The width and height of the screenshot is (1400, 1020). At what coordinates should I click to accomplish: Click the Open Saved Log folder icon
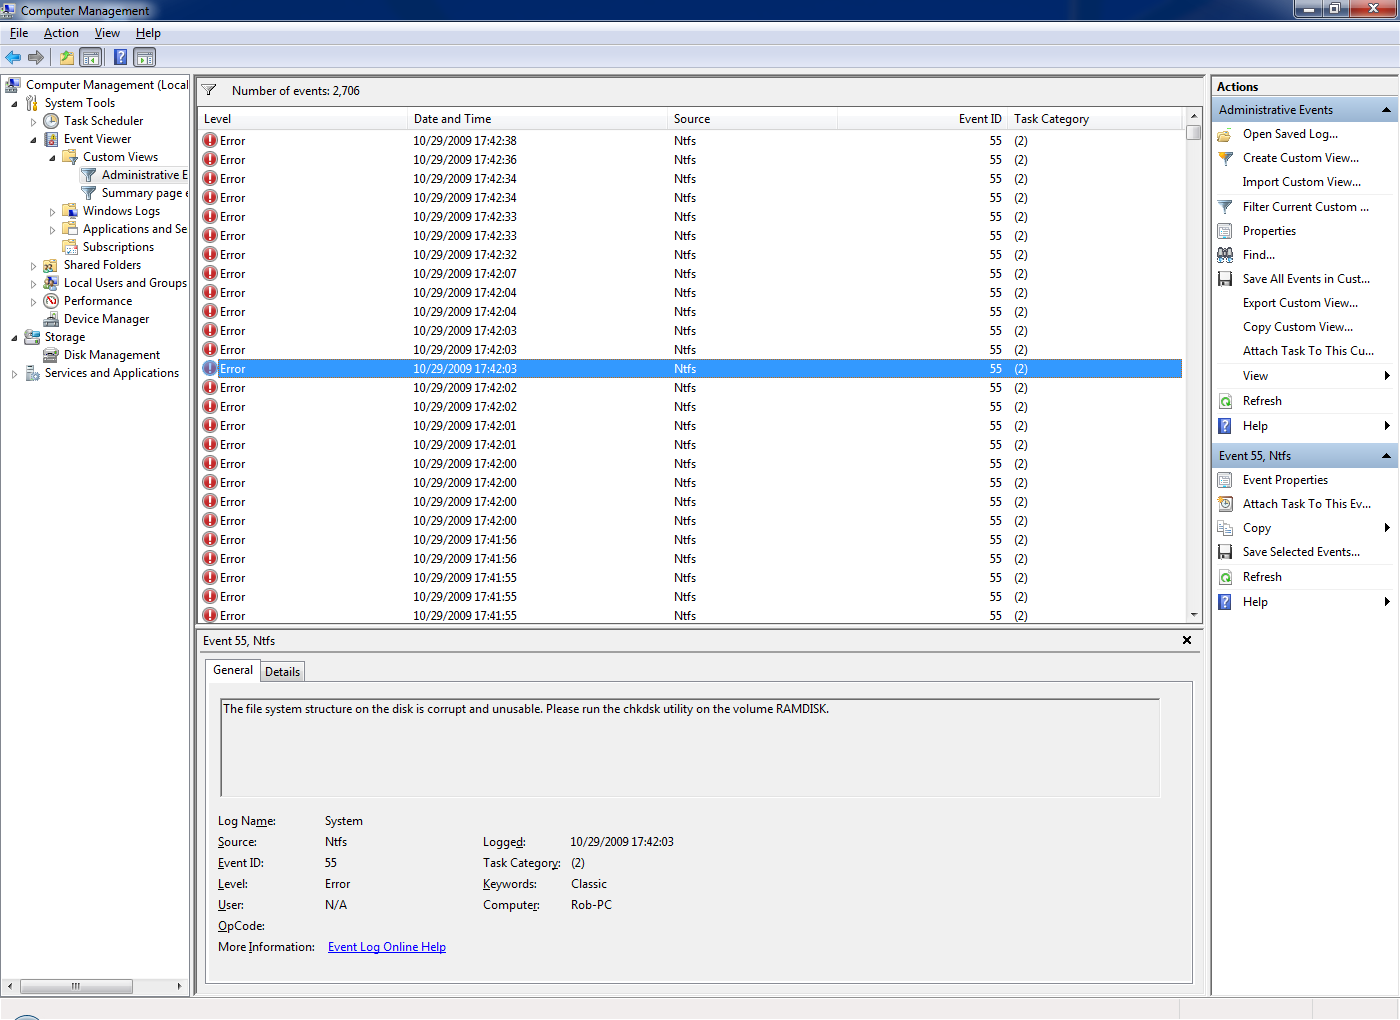pyautogui.click(x=1225, y=134)
